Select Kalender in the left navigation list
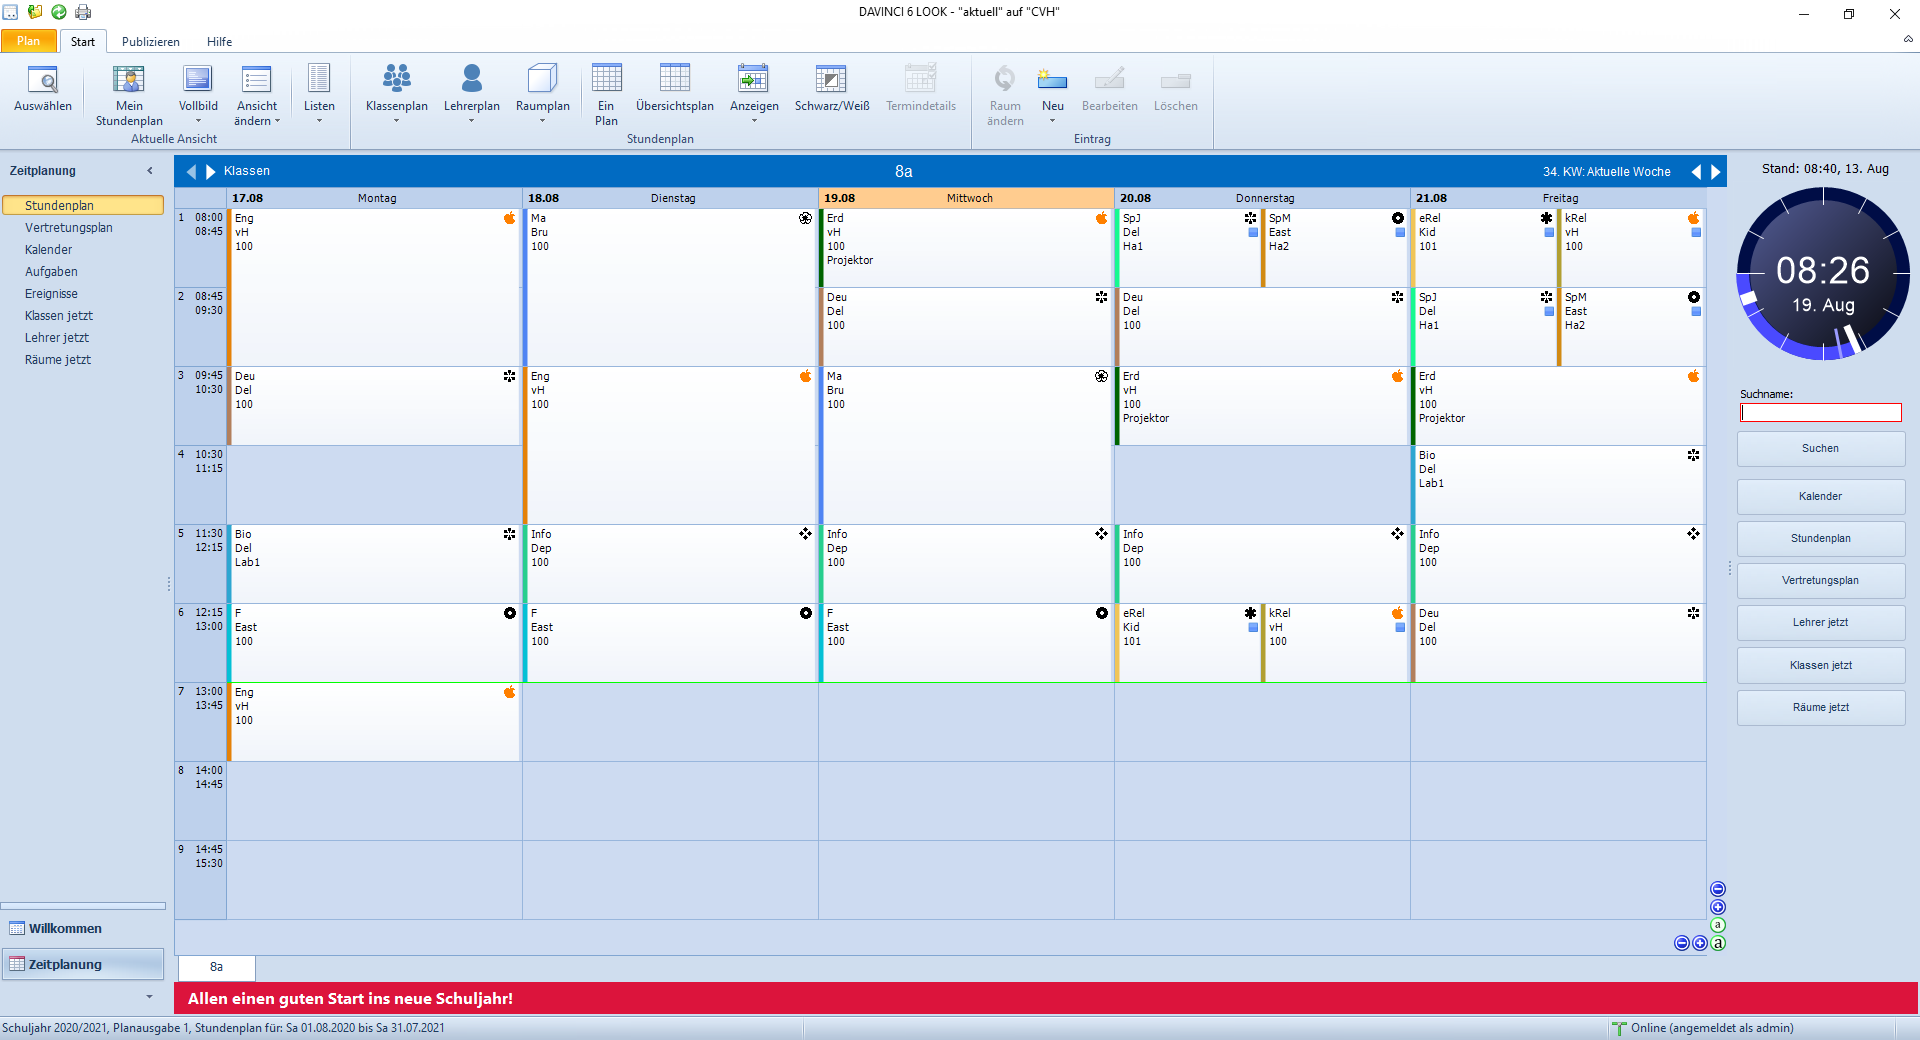1920x1040 pixels. pos(49,250)
